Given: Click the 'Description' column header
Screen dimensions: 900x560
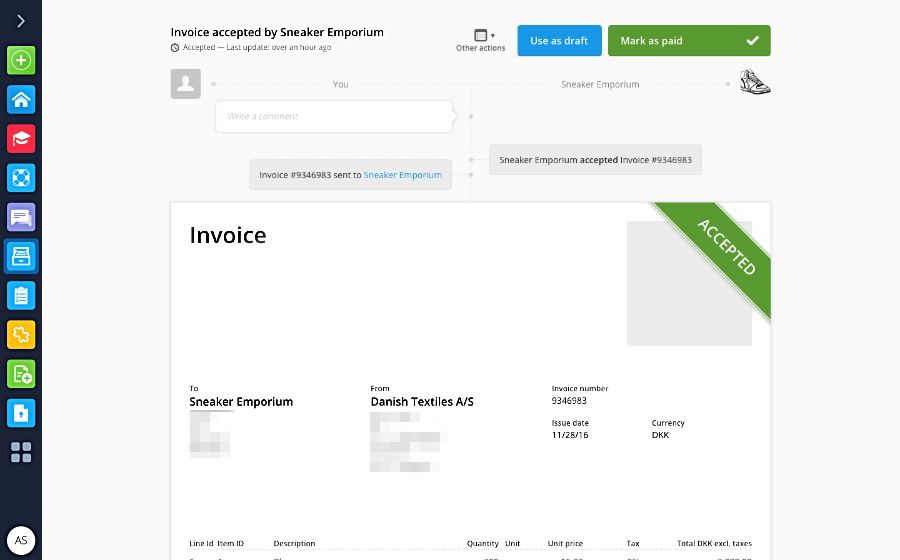Looking at the screenshot, I should coord(294,543).
